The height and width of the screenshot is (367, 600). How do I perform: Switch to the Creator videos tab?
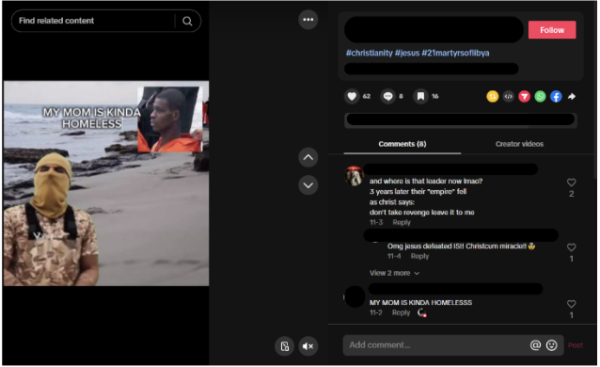click(x=519, y=144)
